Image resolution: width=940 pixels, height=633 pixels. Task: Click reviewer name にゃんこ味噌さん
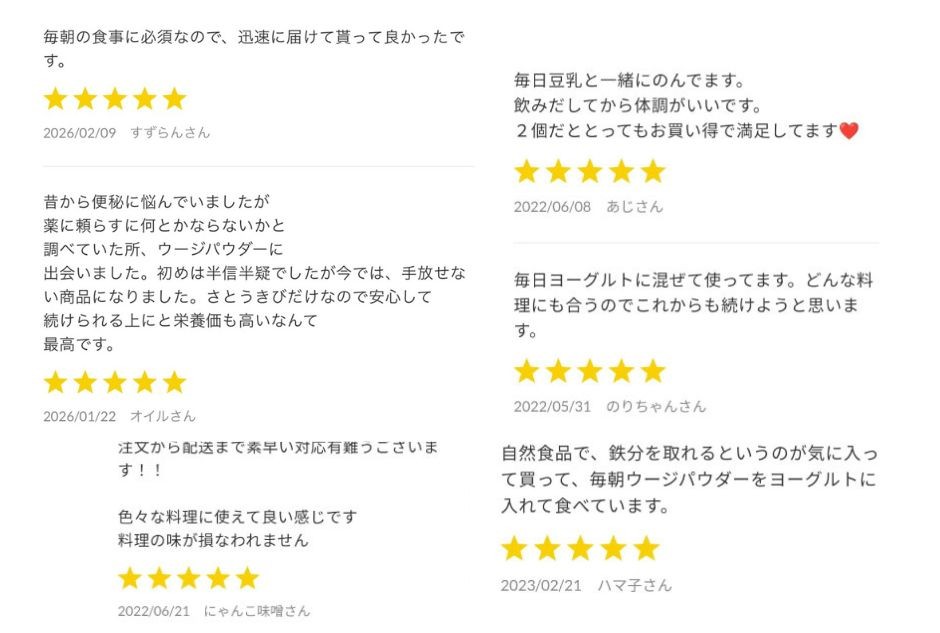tap(257, 611)
